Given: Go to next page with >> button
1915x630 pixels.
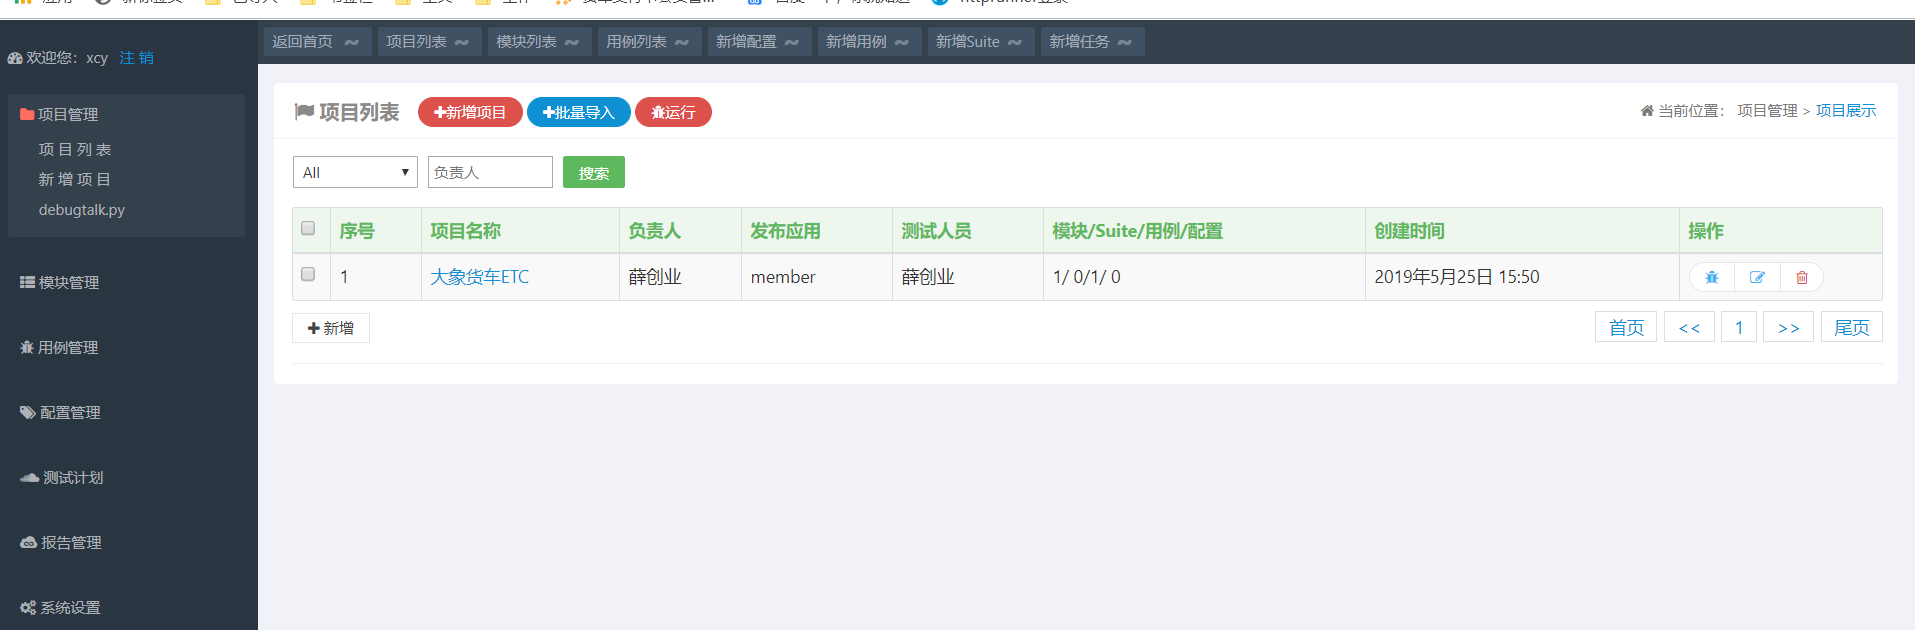Looking at the screenshot, I should [1789, 327].
